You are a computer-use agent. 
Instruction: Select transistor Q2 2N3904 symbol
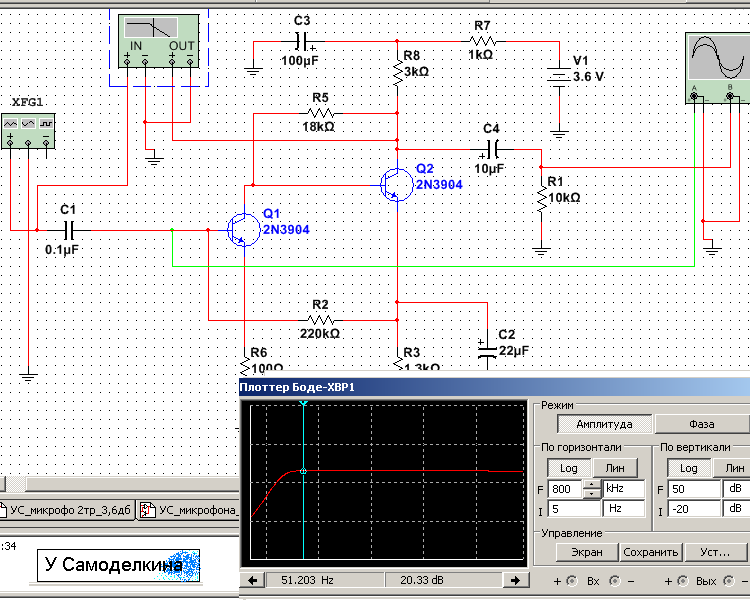pyautogui.click(x=395, y=183)
